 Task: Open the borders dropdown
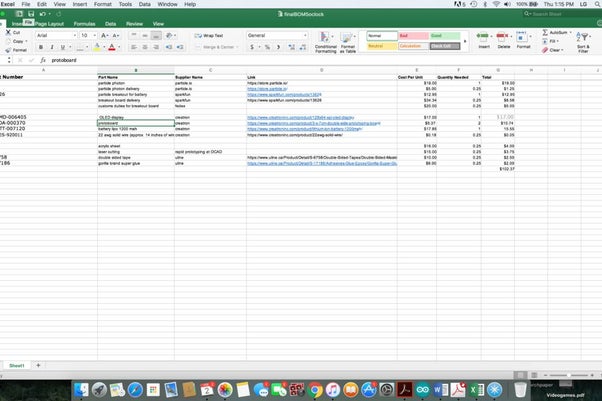click(x=87, y=47)
